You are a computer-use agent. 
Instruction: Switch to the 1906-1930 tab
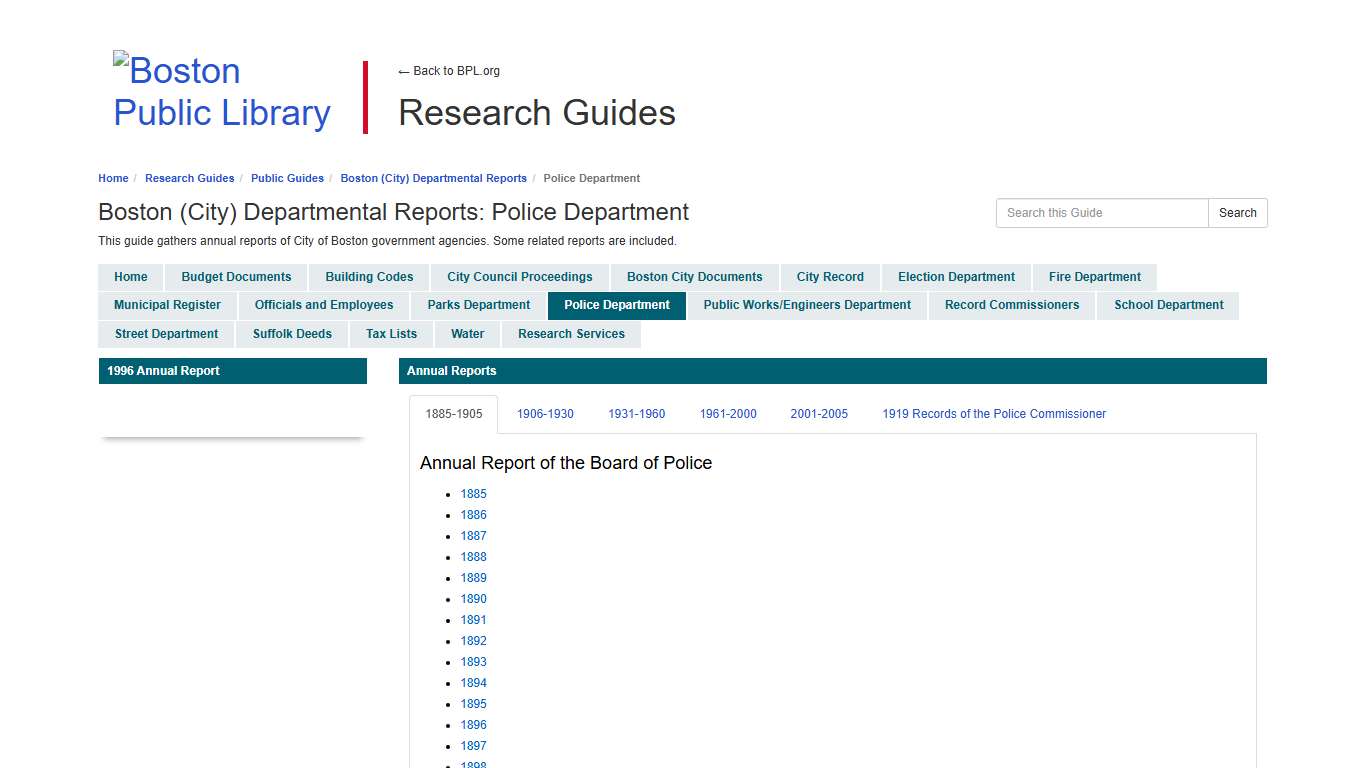(545, 413)
